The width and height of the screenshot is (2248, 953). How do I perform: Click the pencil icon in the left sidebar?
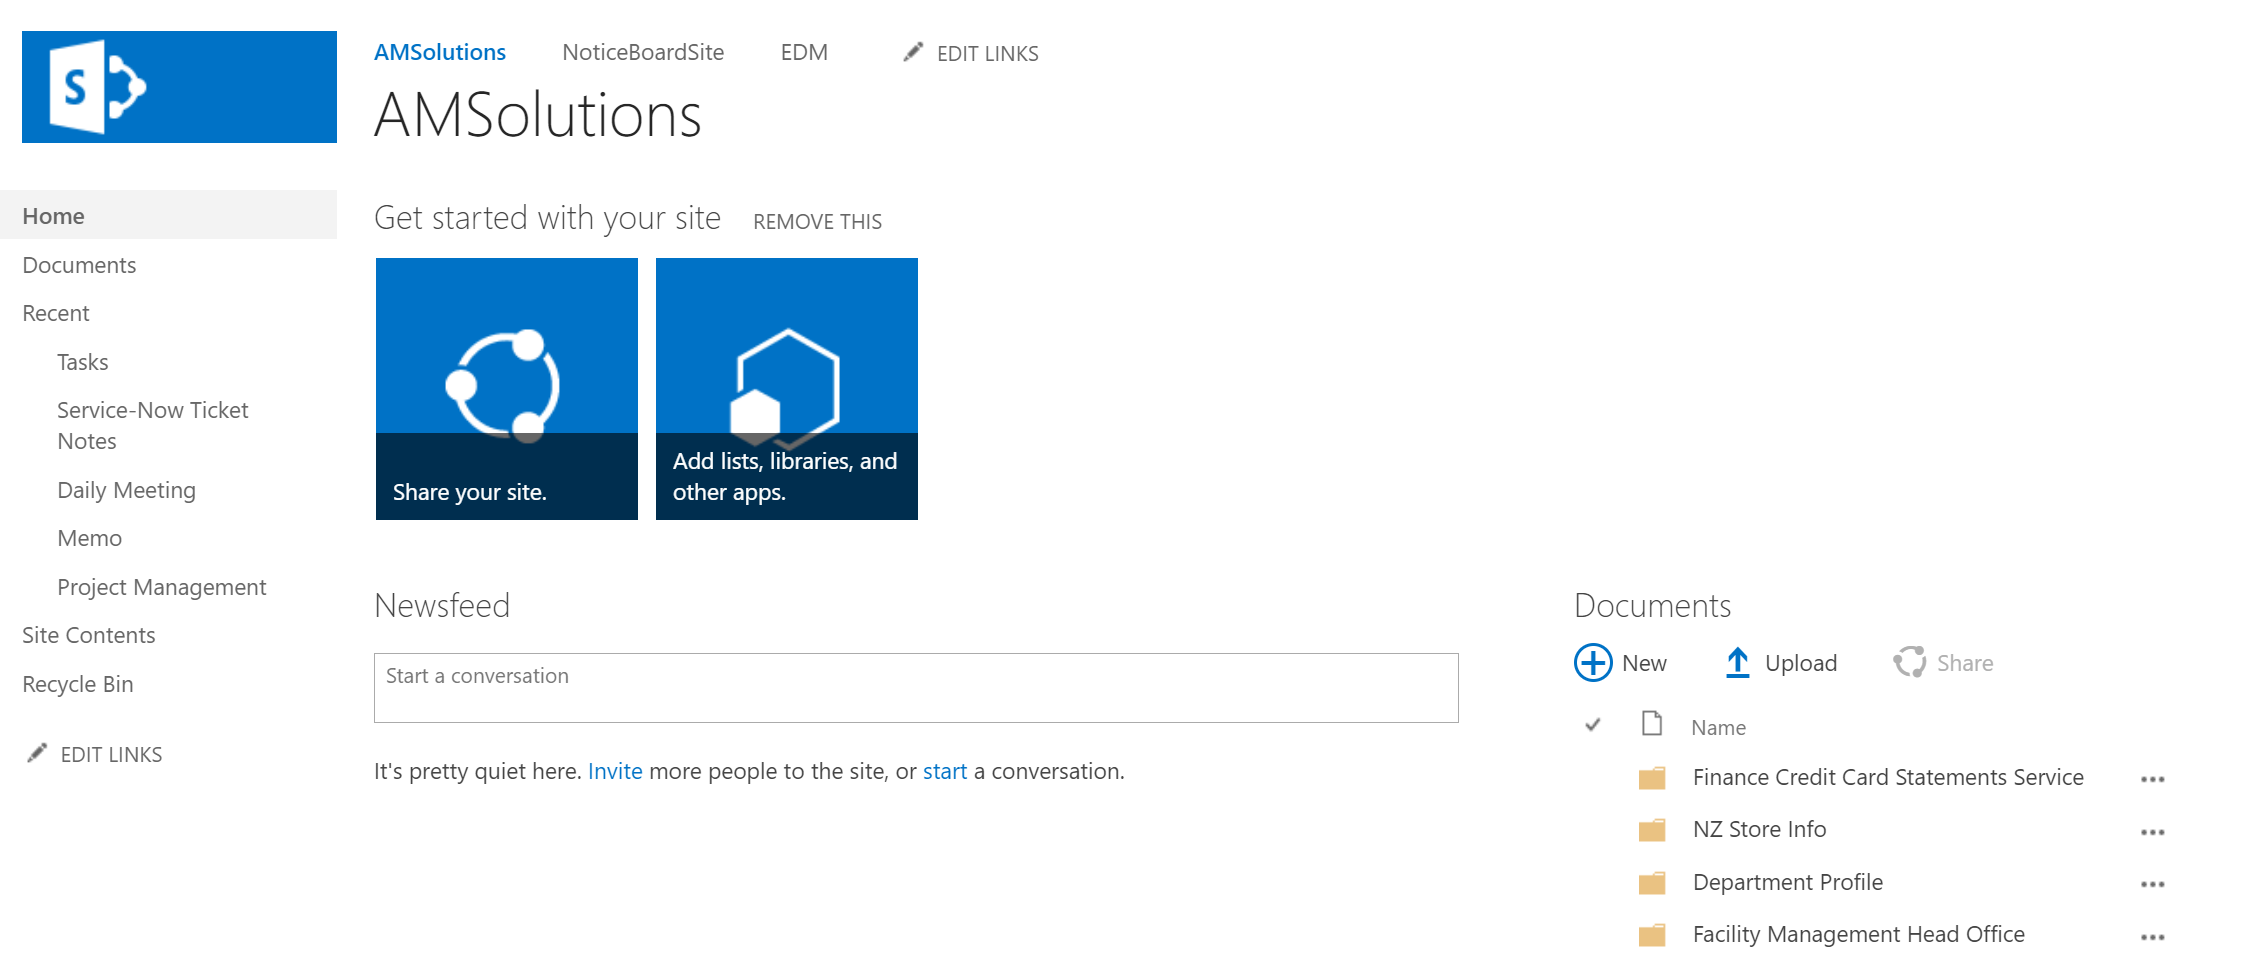point(37,754)
